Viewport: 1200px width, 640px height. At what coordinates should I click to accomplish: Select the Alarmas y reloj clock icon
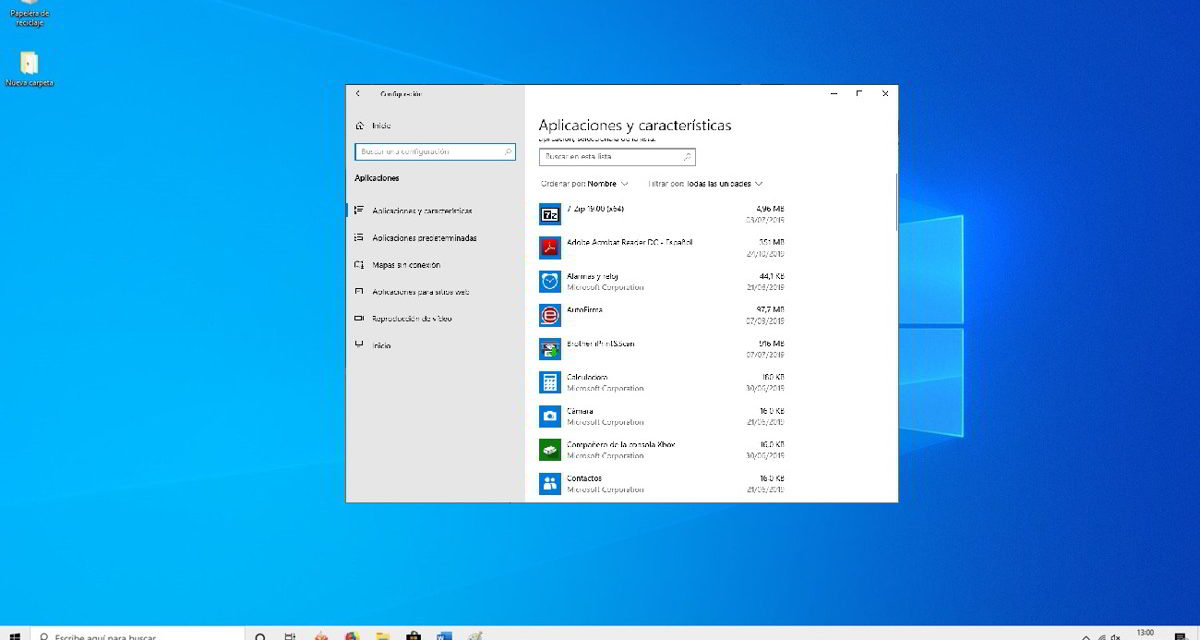point(550,282)
